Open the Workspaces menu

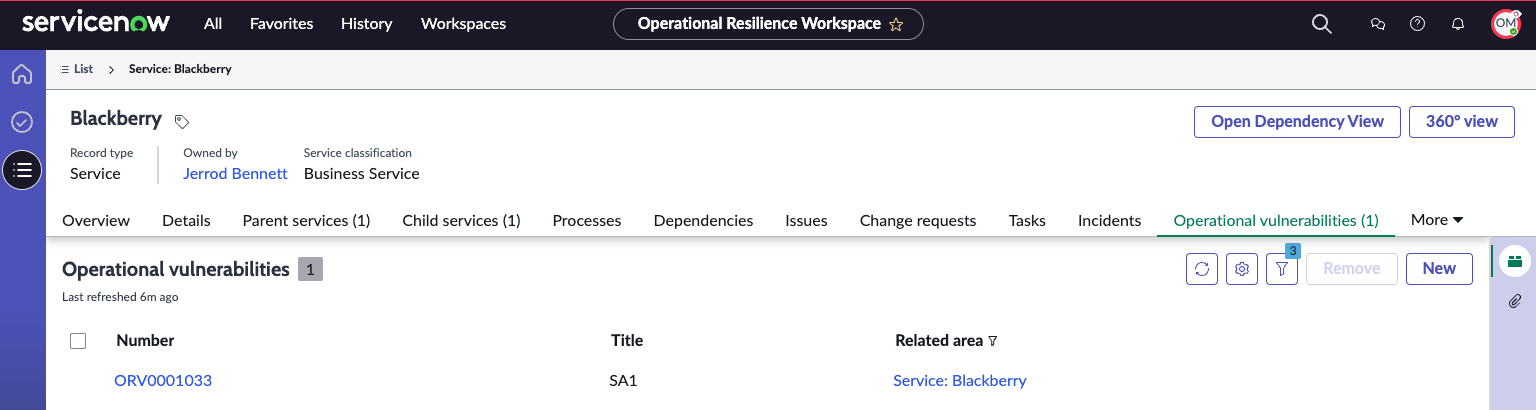click(x=463, y=24)
